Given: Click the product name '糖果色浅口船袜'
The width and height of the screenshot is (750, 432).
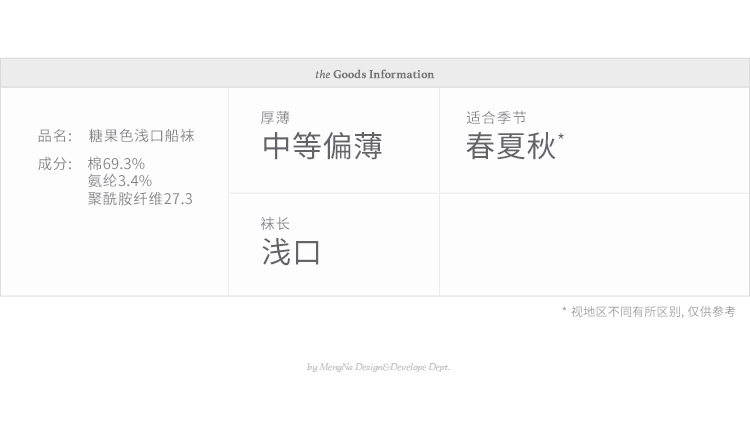Looking at the screenshot, I should pyautogui.click(x=141, y=136).
